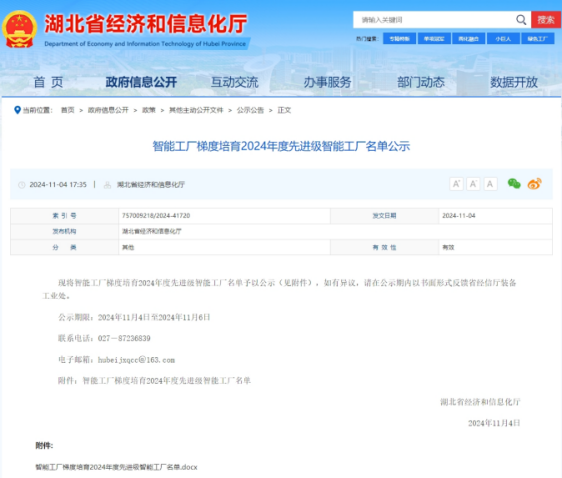The image size is (562, 478).
Task: Click the article title 智能工厂梯度培育2024年度先进级智能工厂名单公示
Action: [x=281, y=146]
